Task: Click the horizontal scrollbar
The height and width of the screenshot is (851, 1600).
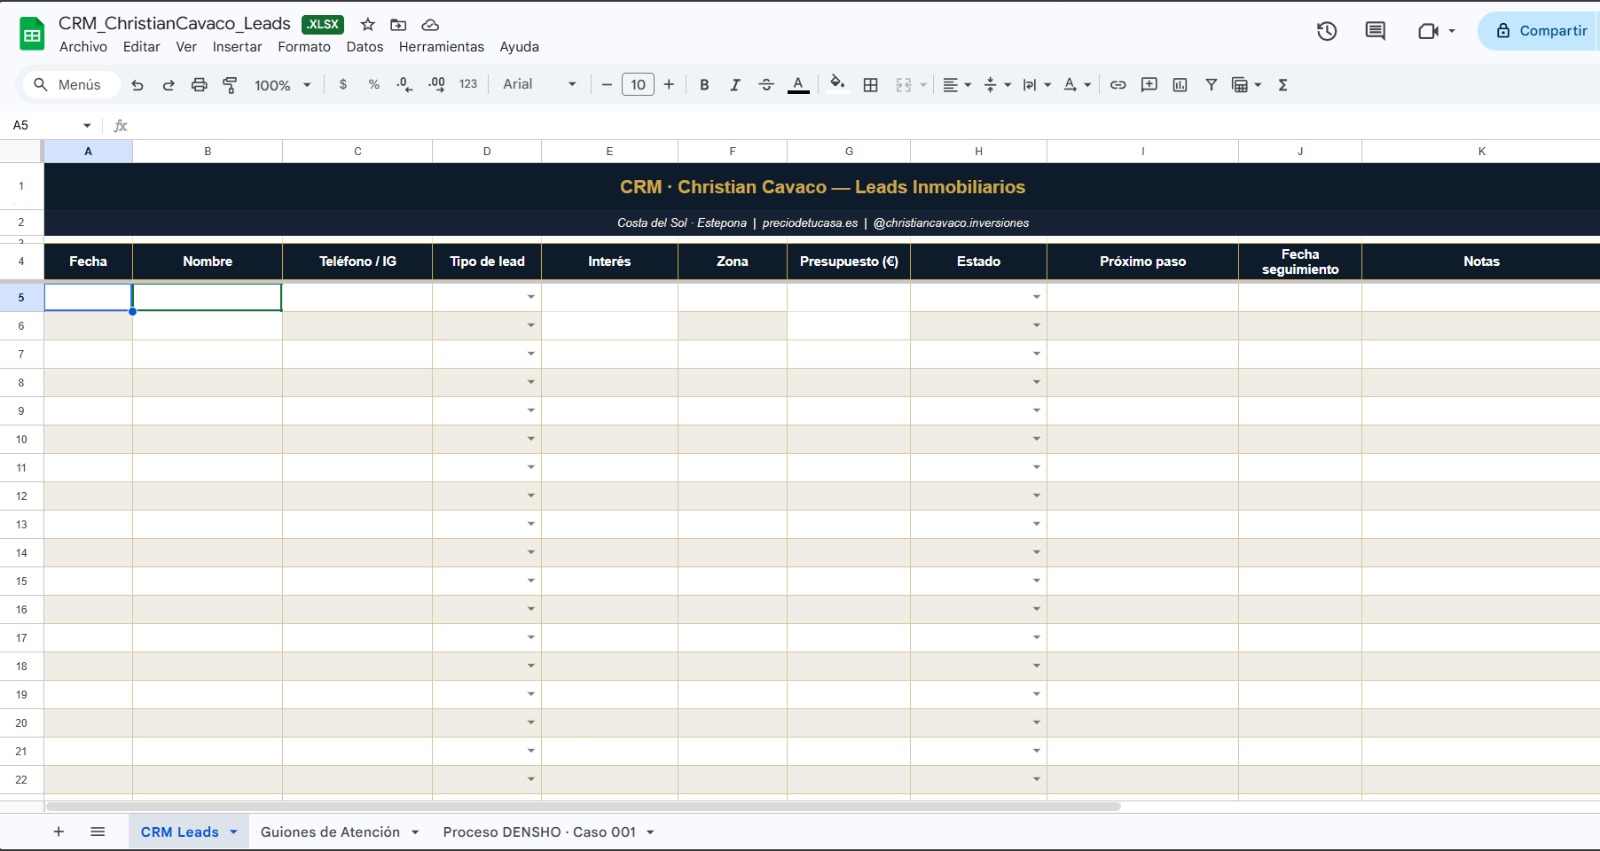Action: (x=582, y=806)
